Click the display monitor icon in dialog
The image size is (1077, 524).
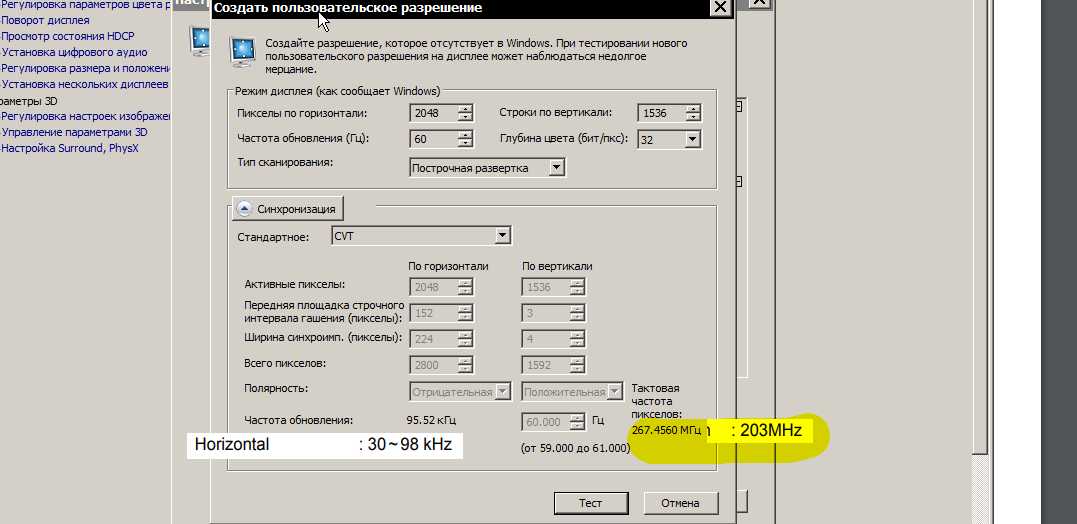click(x=242, y=52)
